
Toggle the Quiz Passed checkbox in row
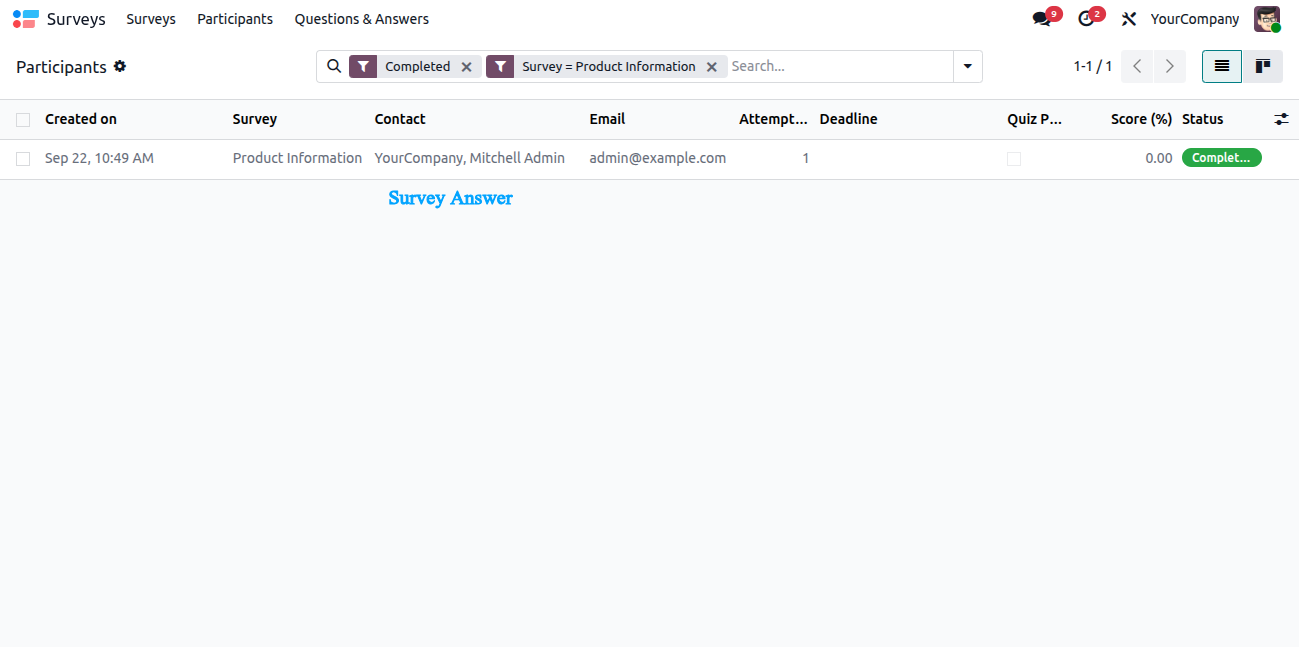(1014, 159)
